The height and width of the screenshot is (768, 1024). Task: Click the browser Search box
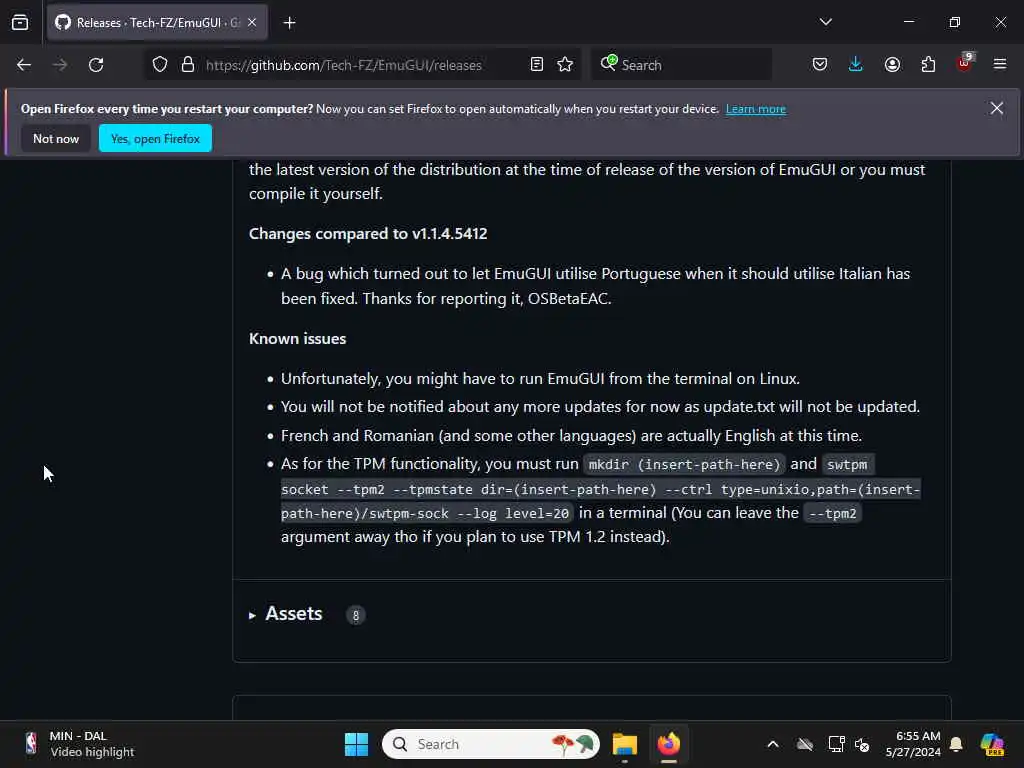click(682, 65)
